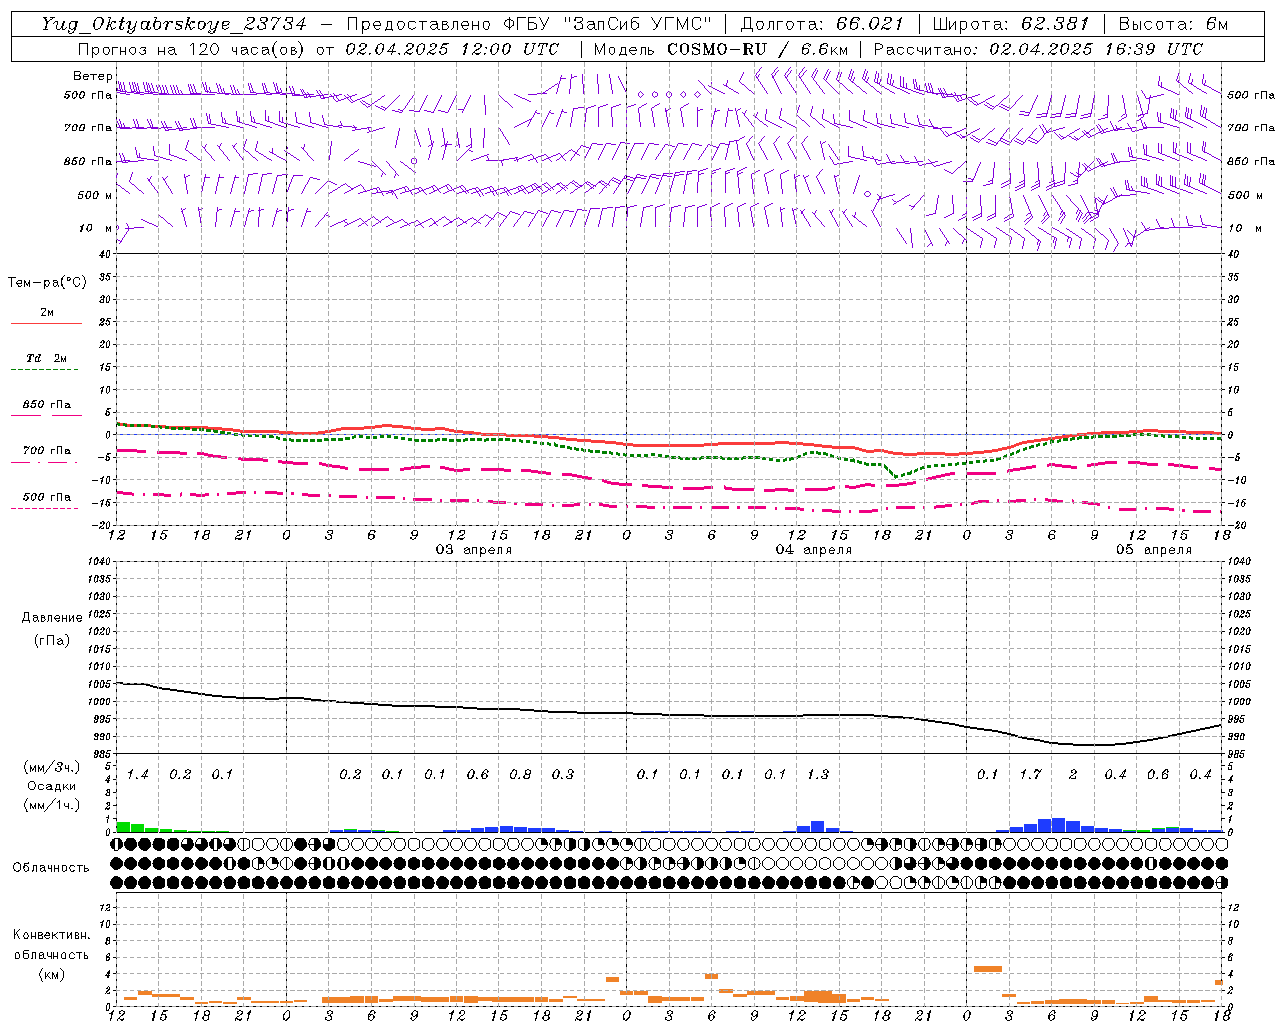Click the 0.3 precipitation value
Screen dimensions: 1280x1024
tap(563, 775)
